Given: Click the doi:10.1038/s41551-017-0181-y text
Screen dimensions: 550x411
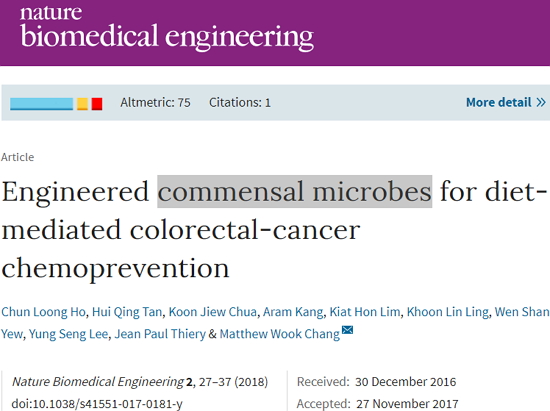Looking at the screenshot, I should pos(97,404).
